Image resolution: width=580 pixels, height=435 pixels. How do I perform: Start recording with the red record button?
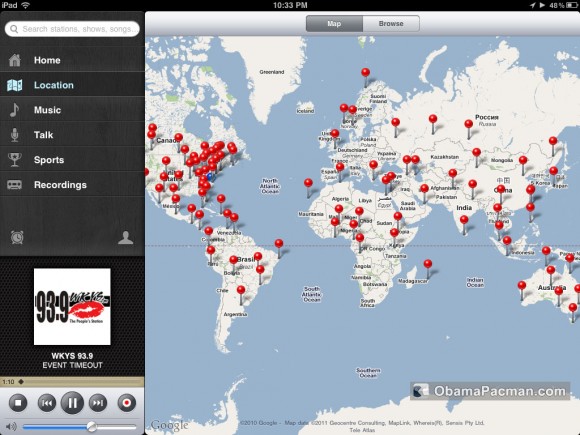tap(127, 403)
